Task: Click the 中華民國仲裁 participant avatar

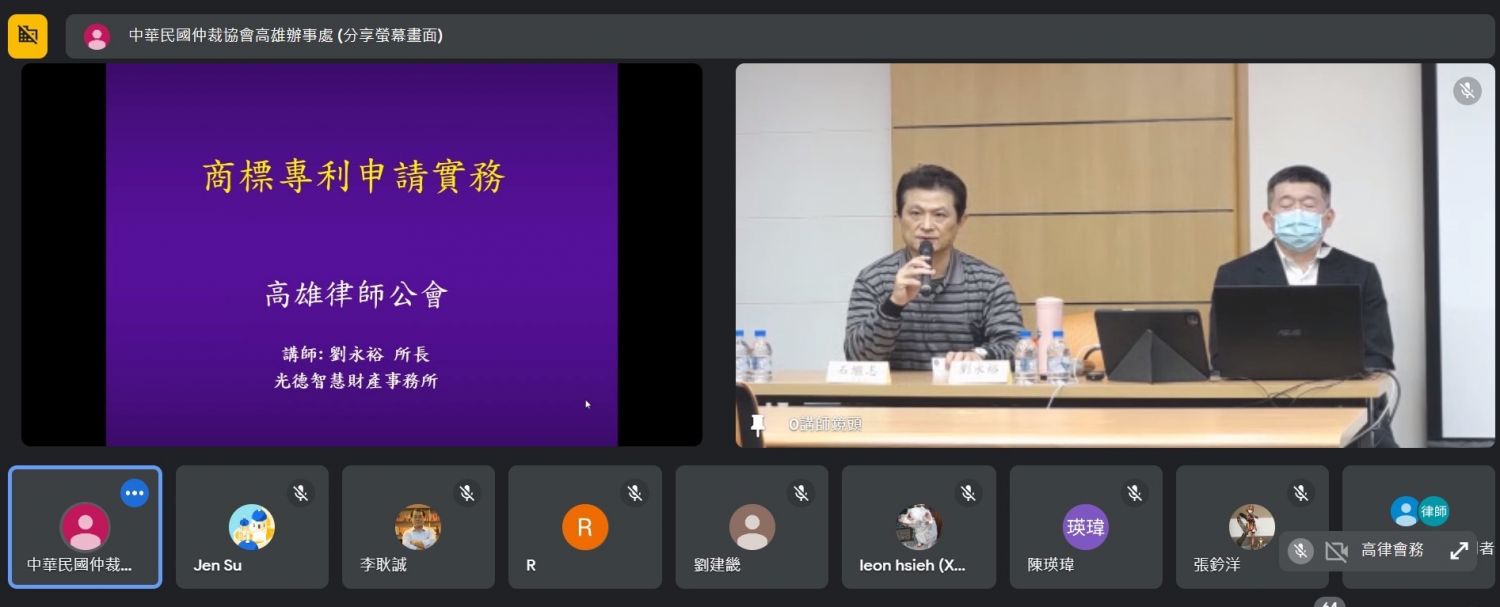Action: [85, 527]
